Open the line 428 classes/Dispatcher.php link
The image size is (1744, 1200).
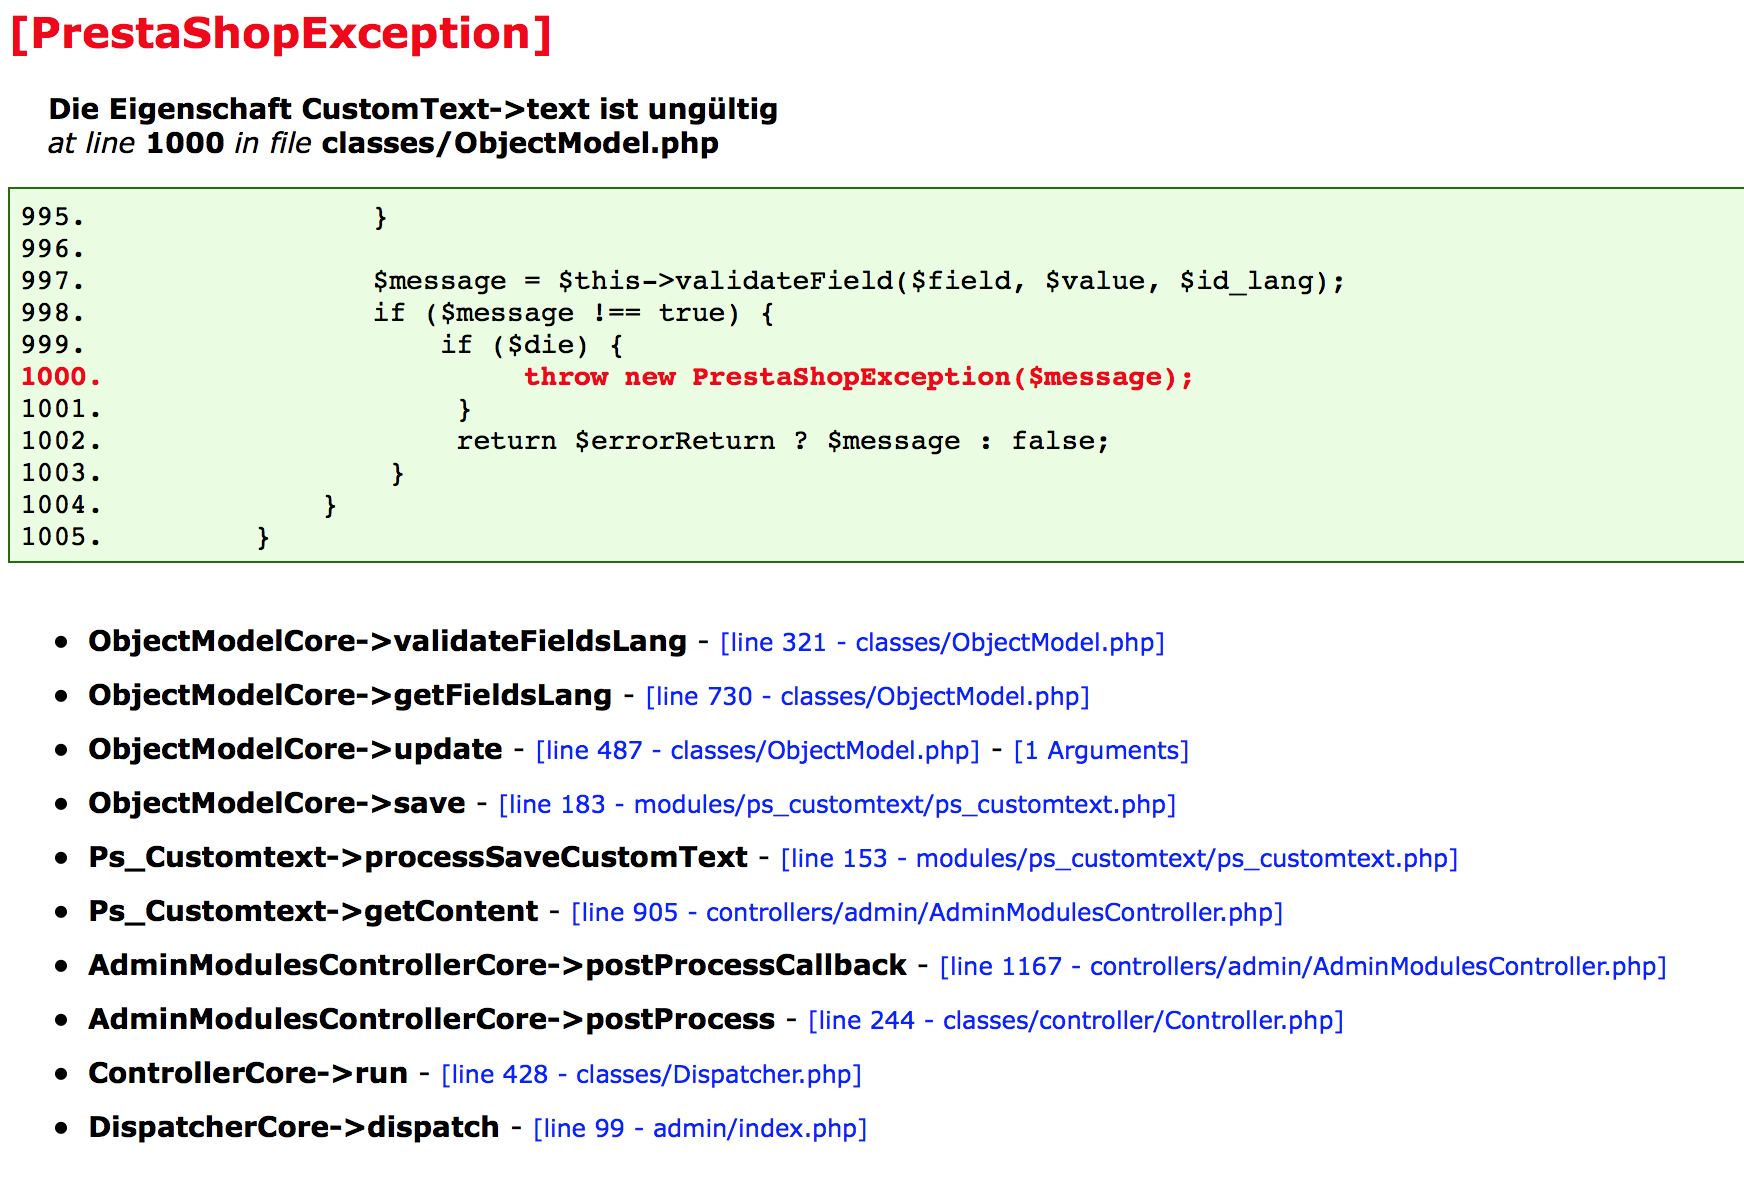click(651, 1074)
